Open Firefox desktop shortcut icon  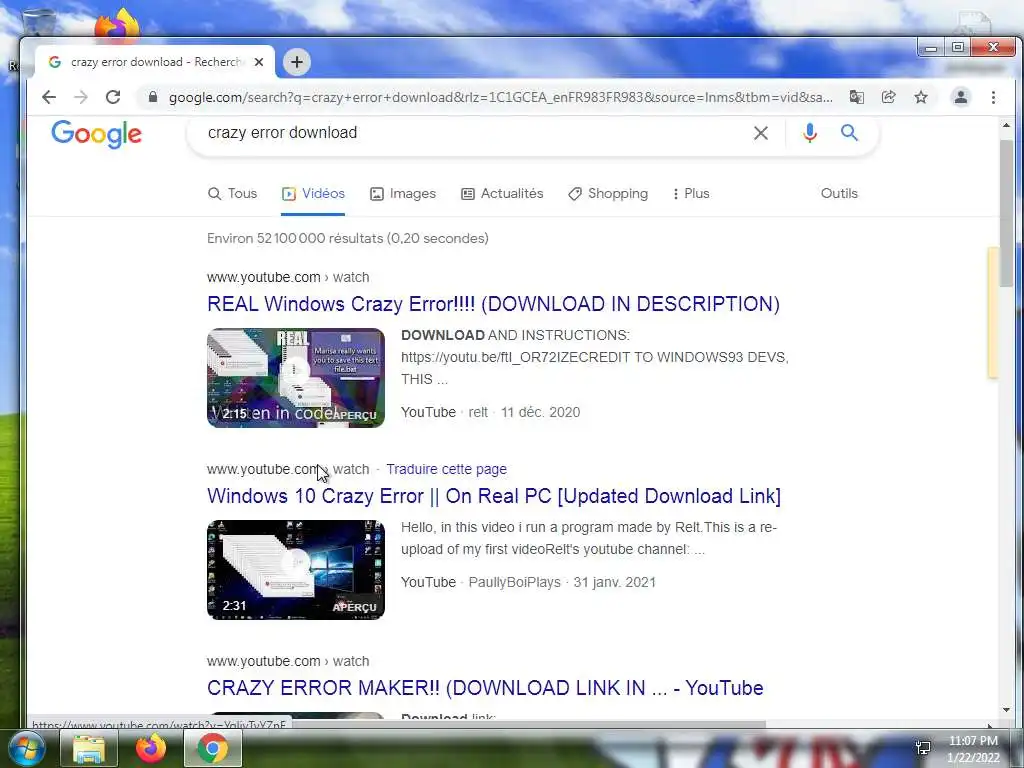coord(118,25)
